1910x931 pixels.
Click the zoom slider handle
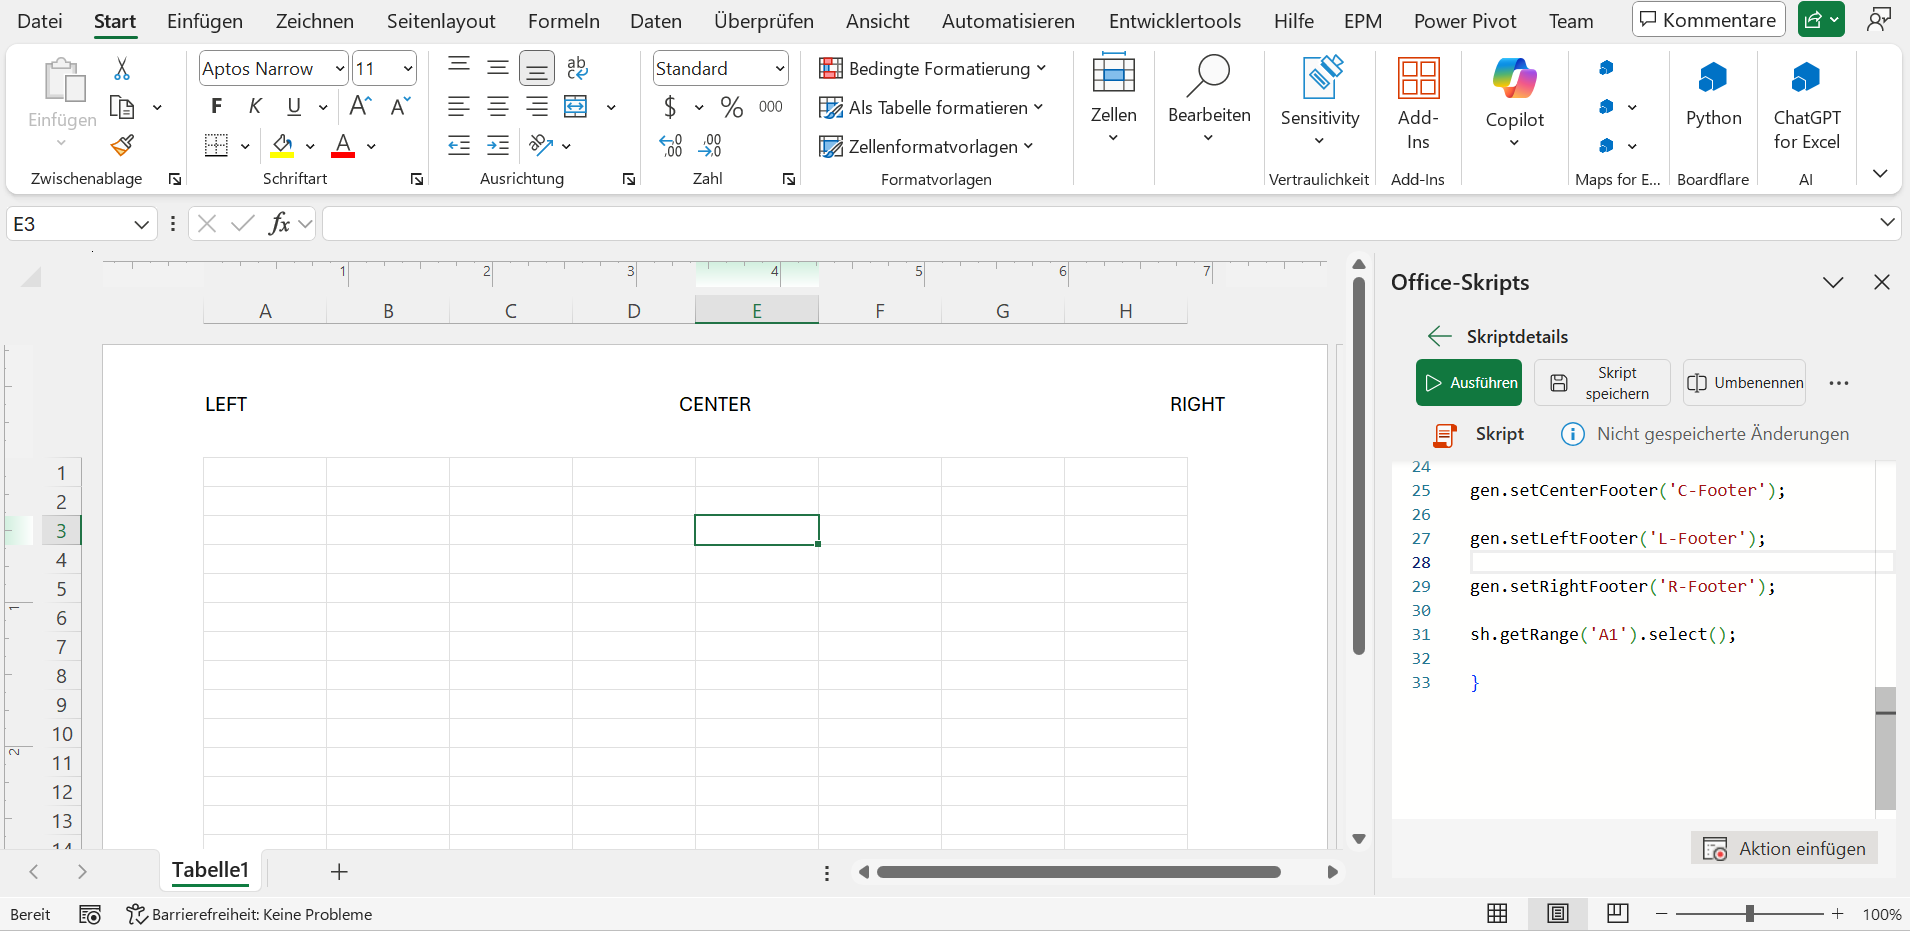1749,913
